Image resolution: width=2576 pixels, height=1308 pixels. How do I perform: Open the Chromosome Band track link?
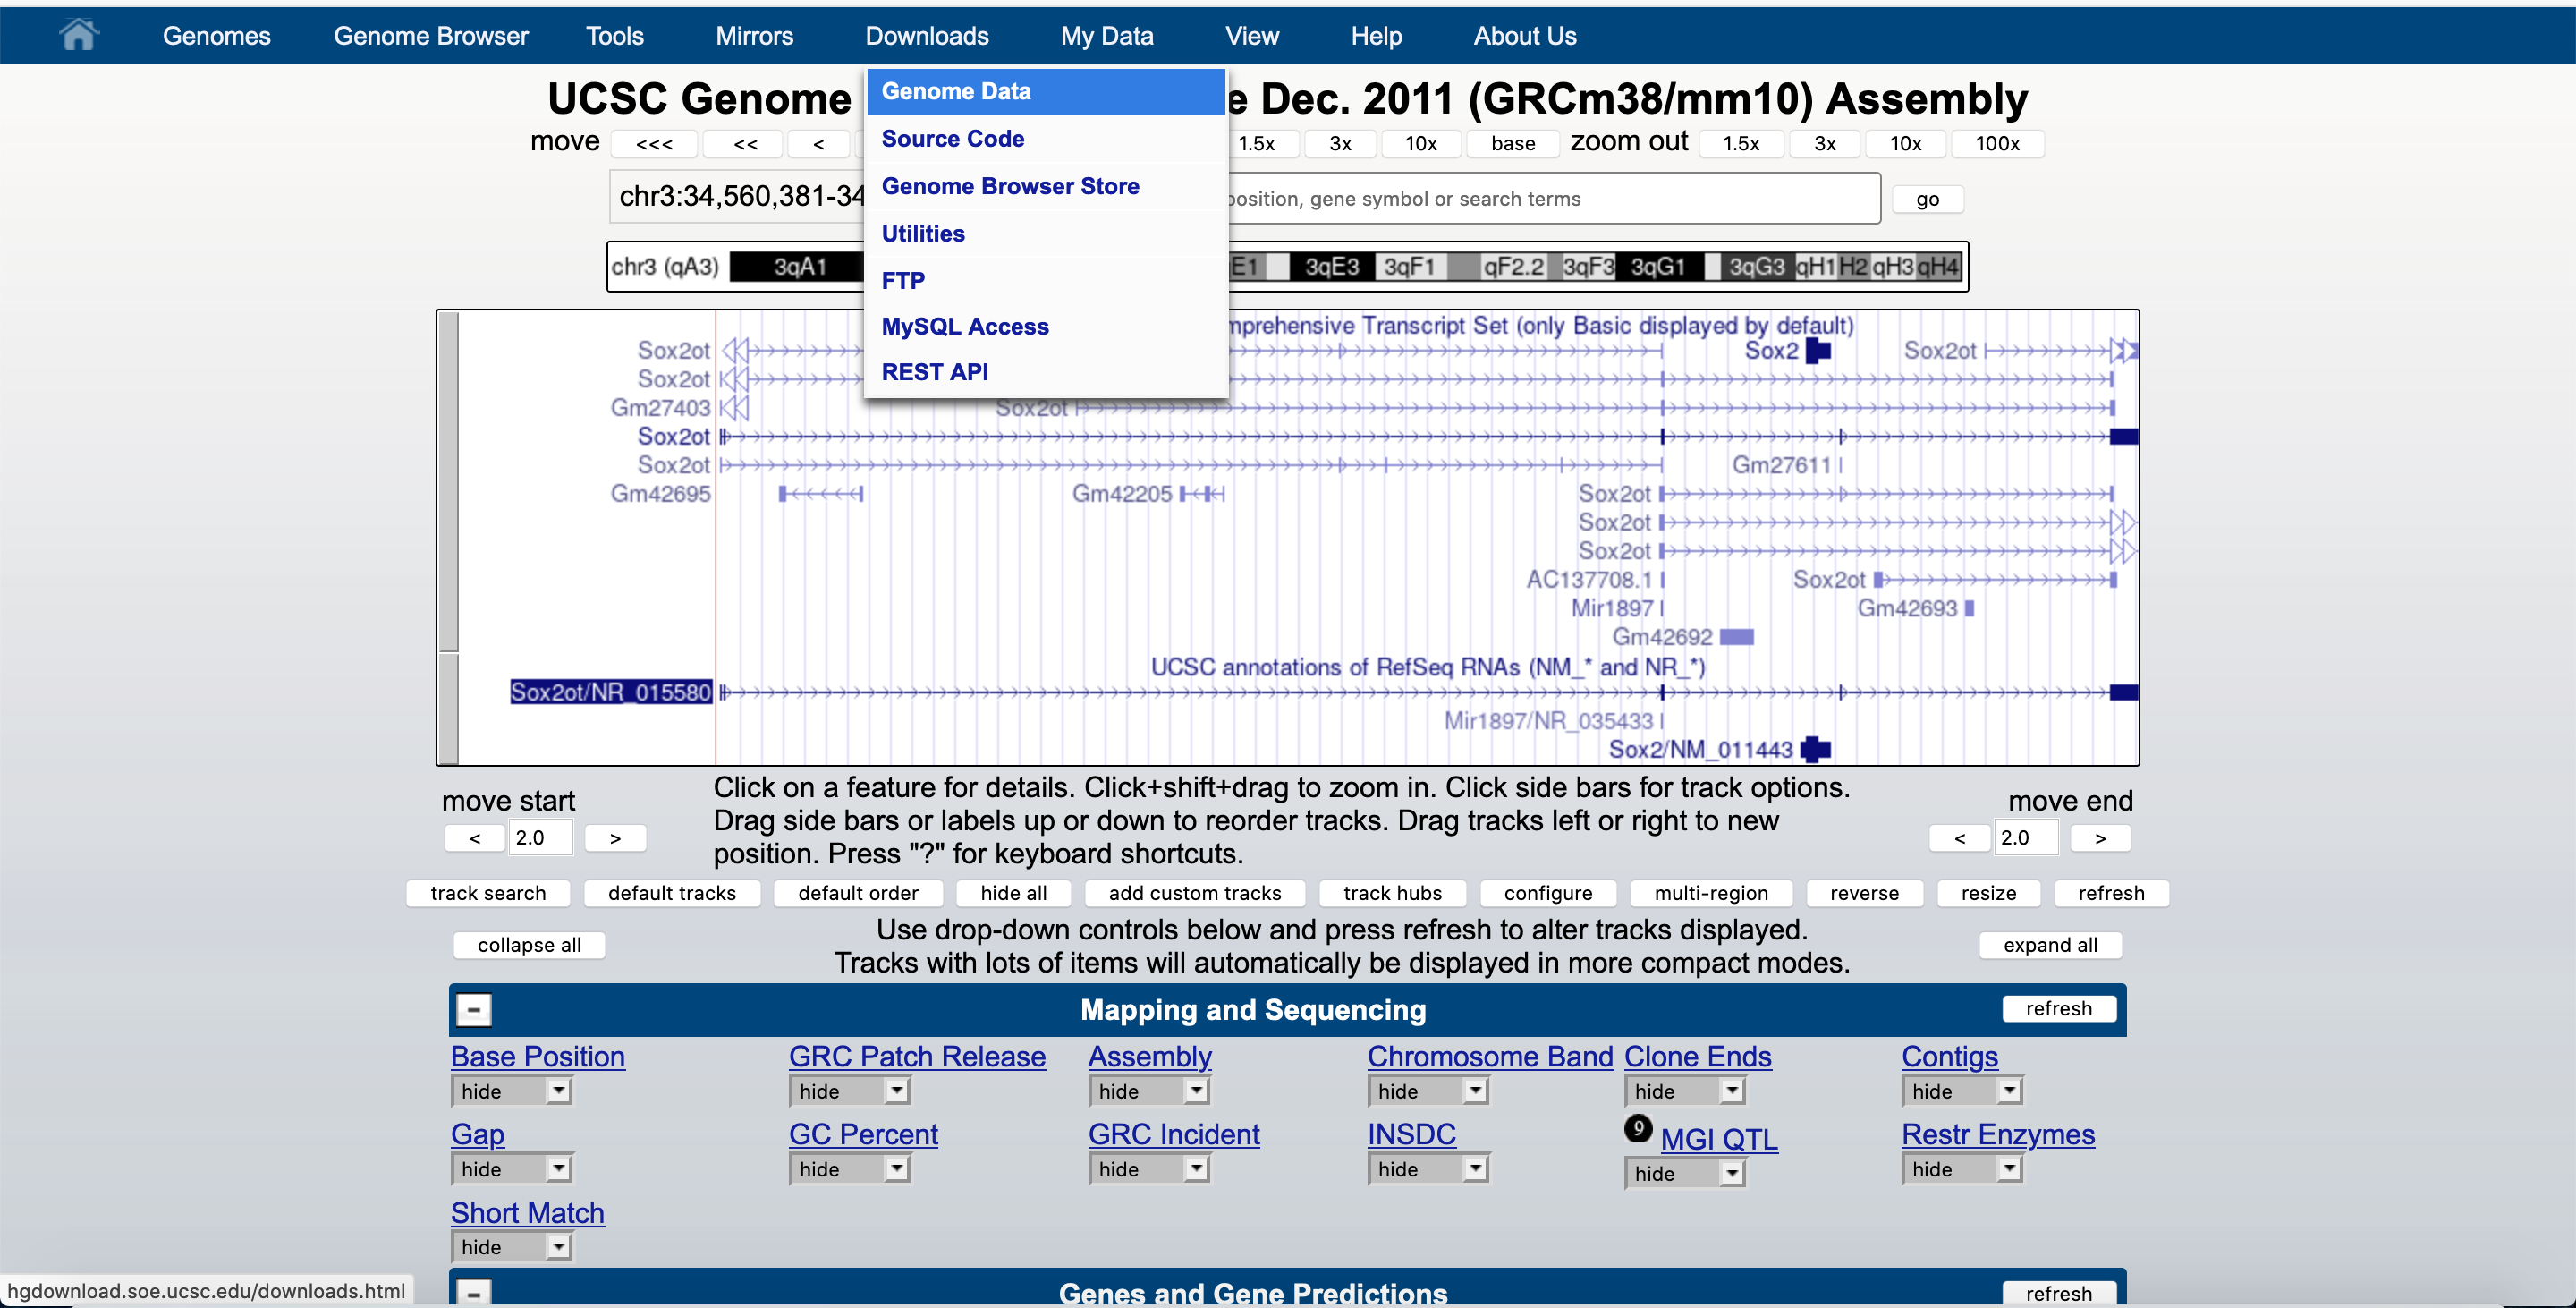(x=1490, y=1056)
